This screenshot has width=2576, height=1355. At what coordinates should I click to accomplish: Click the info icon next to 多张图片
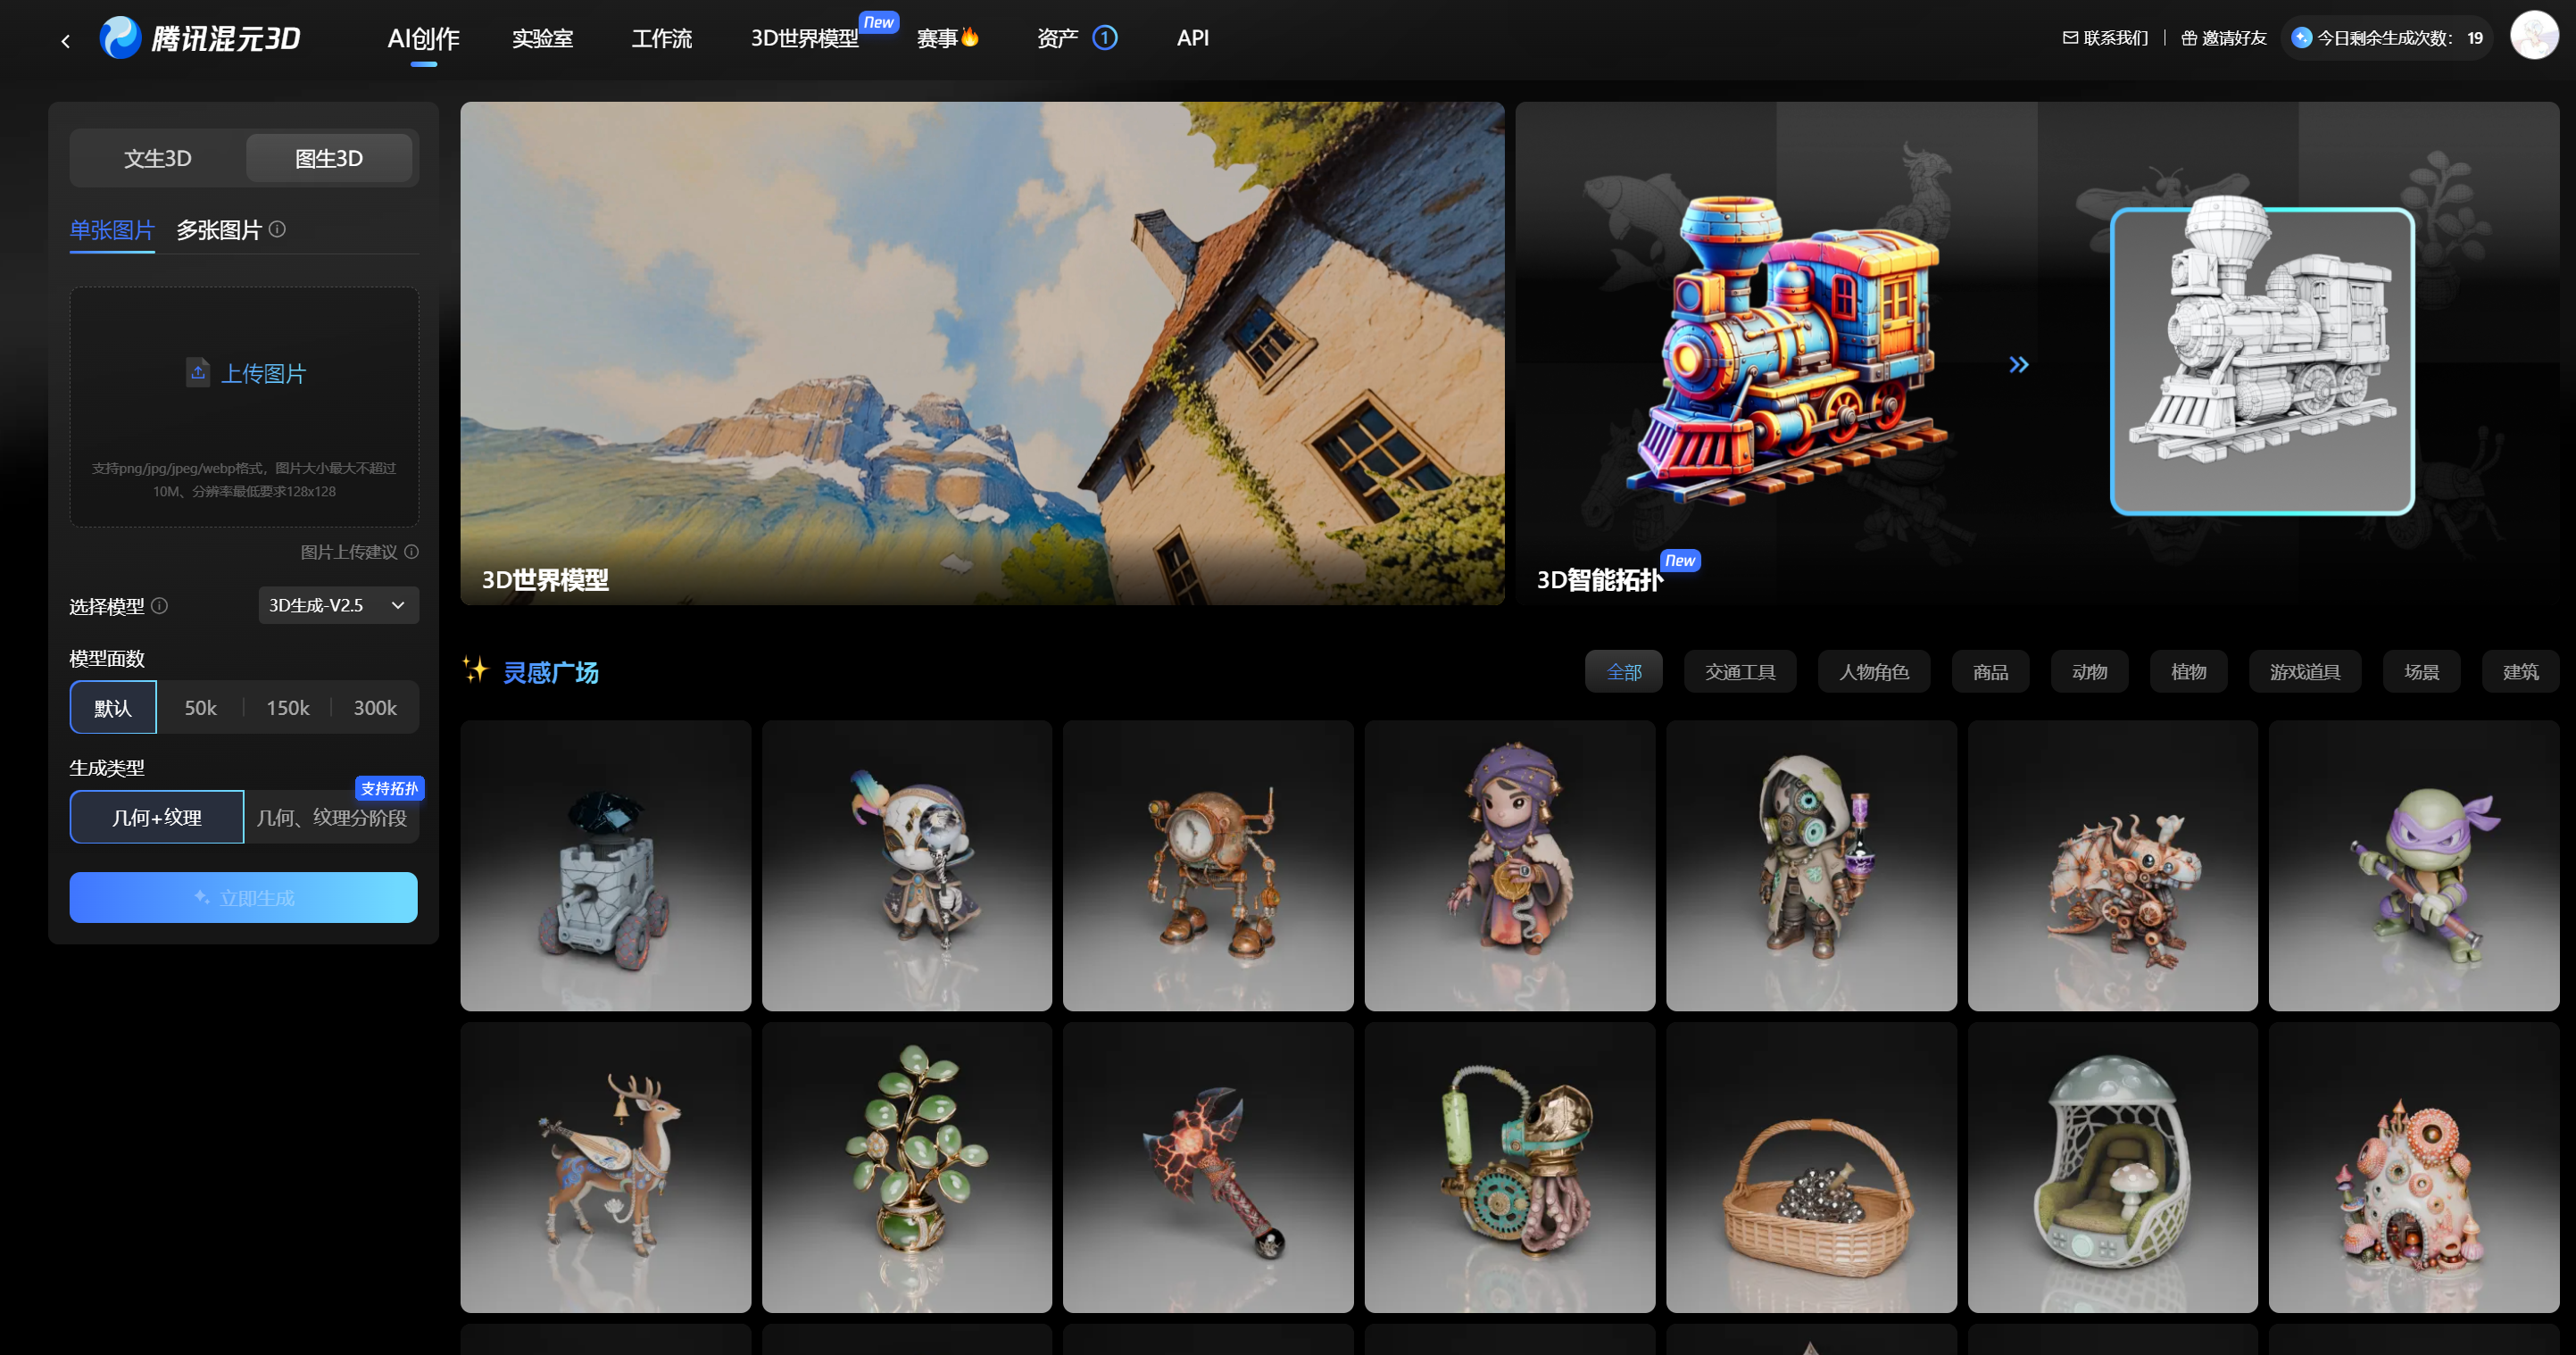[x=278, y=229]
